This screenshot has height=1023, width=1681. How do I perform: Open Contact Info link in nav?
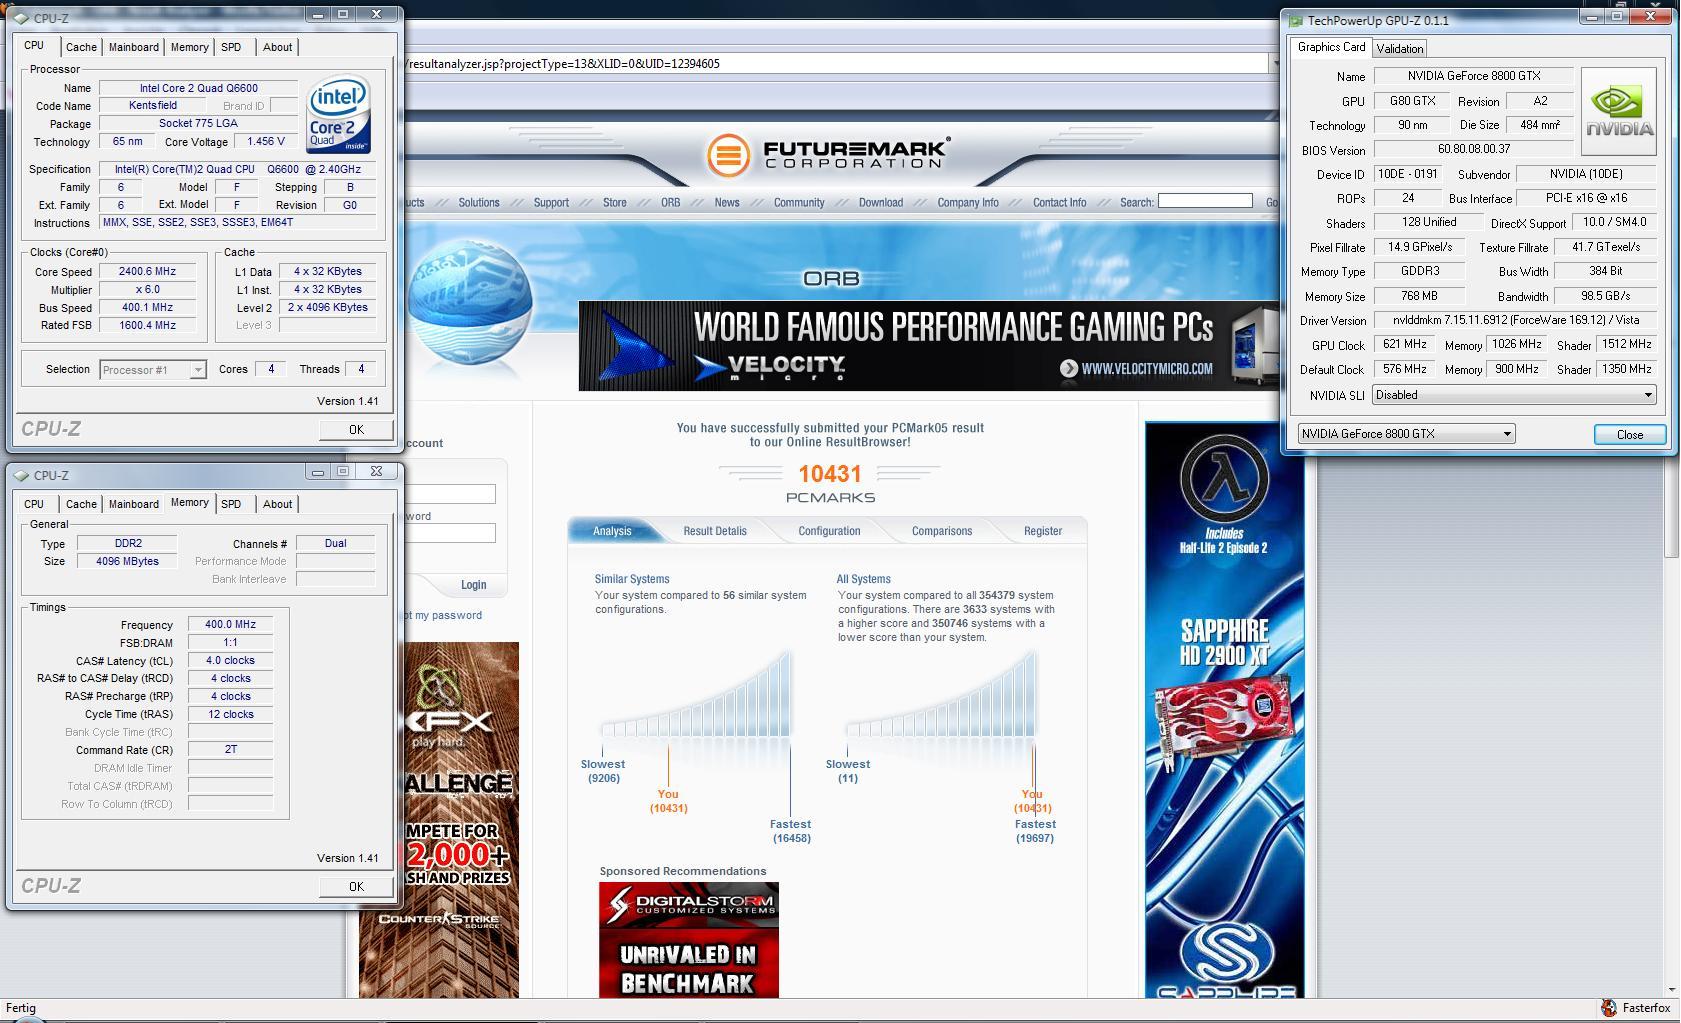[1059, 202]
